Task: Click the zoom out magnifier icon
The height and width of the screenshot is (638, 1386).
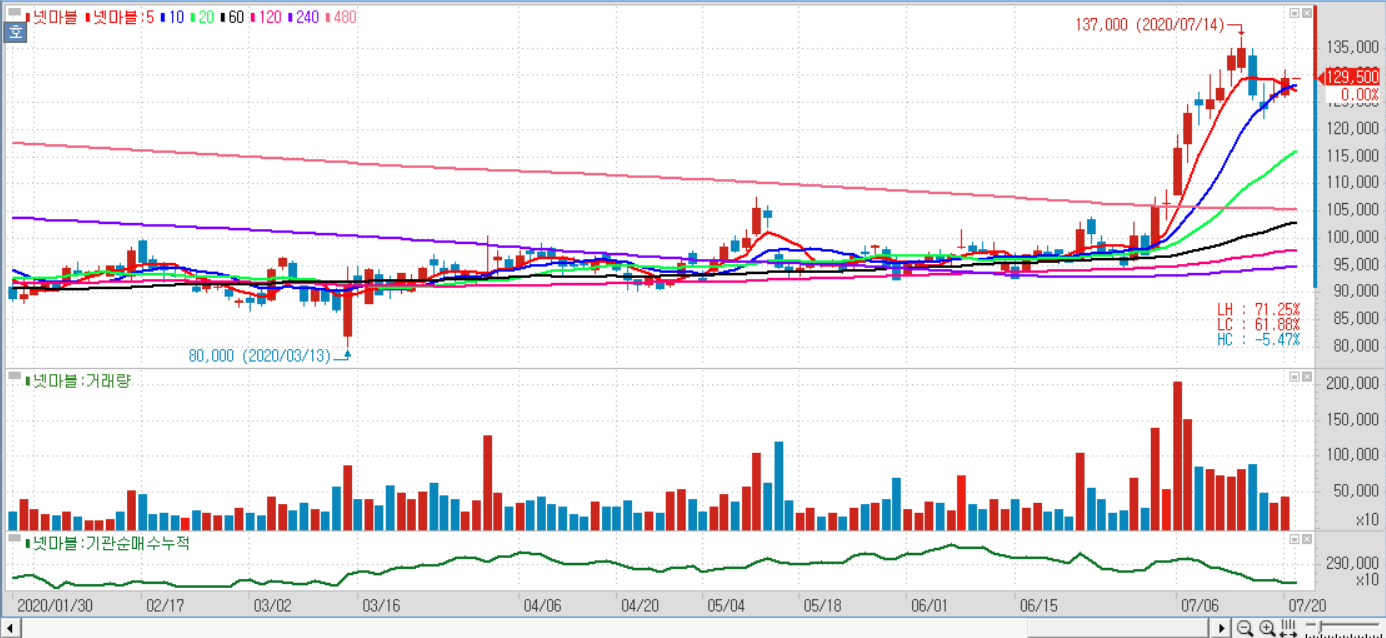Action: point(1245,628)
